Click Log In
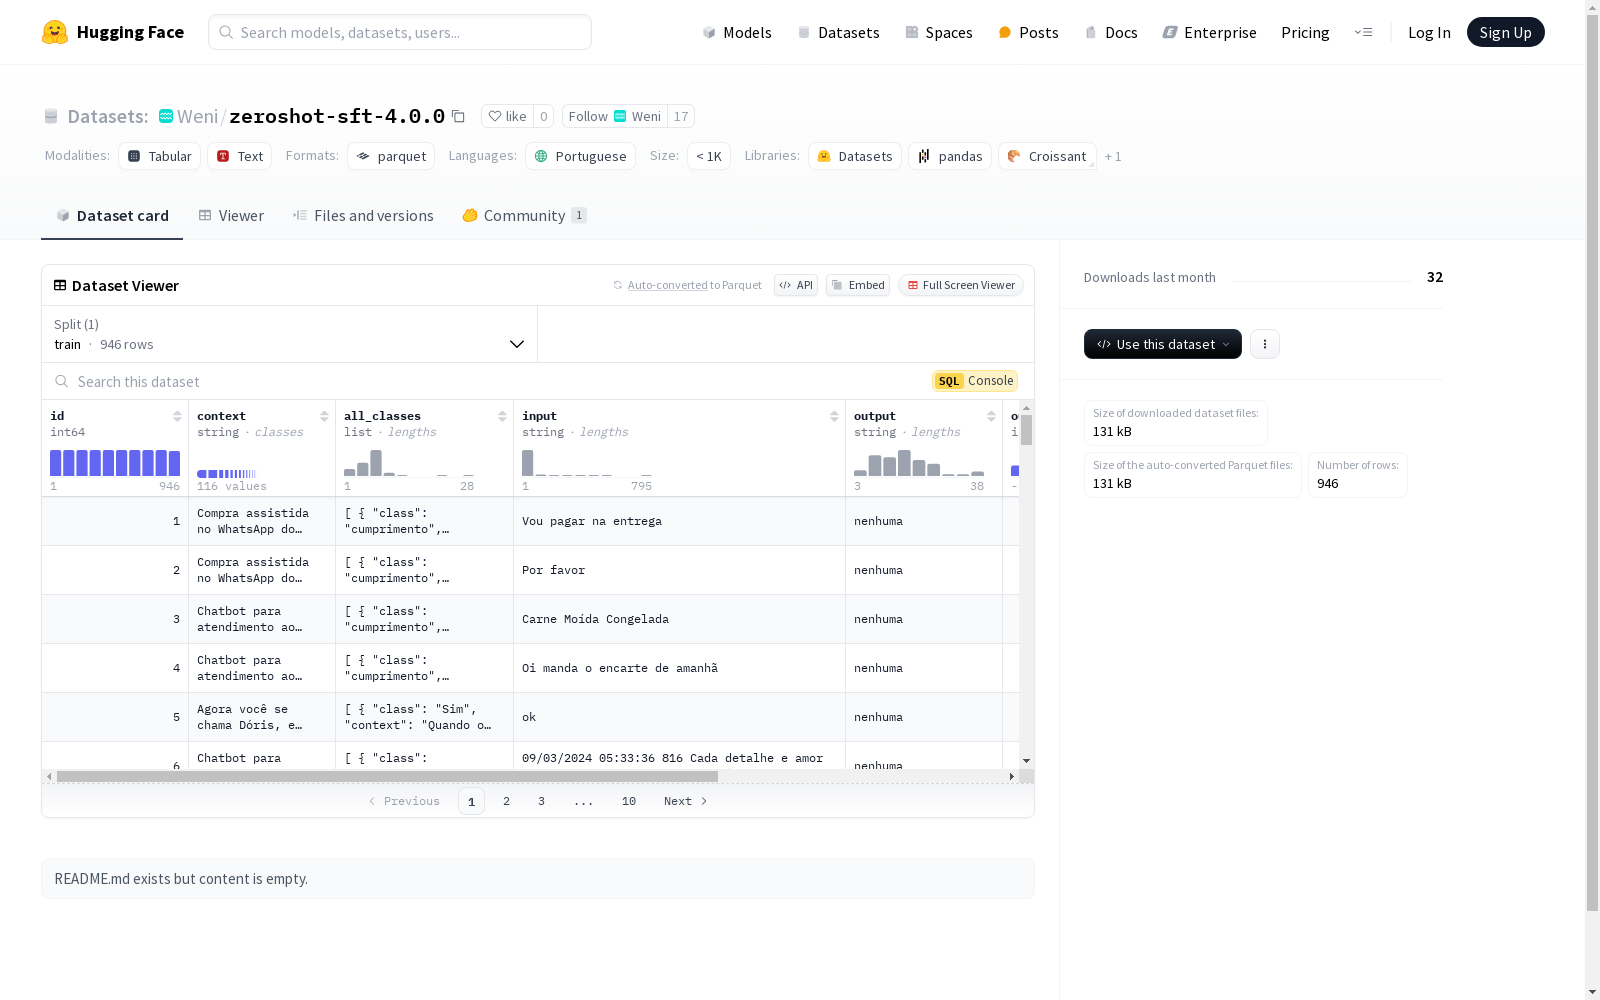This screenshot has width=1600, height=1000. click(1429, 32)
